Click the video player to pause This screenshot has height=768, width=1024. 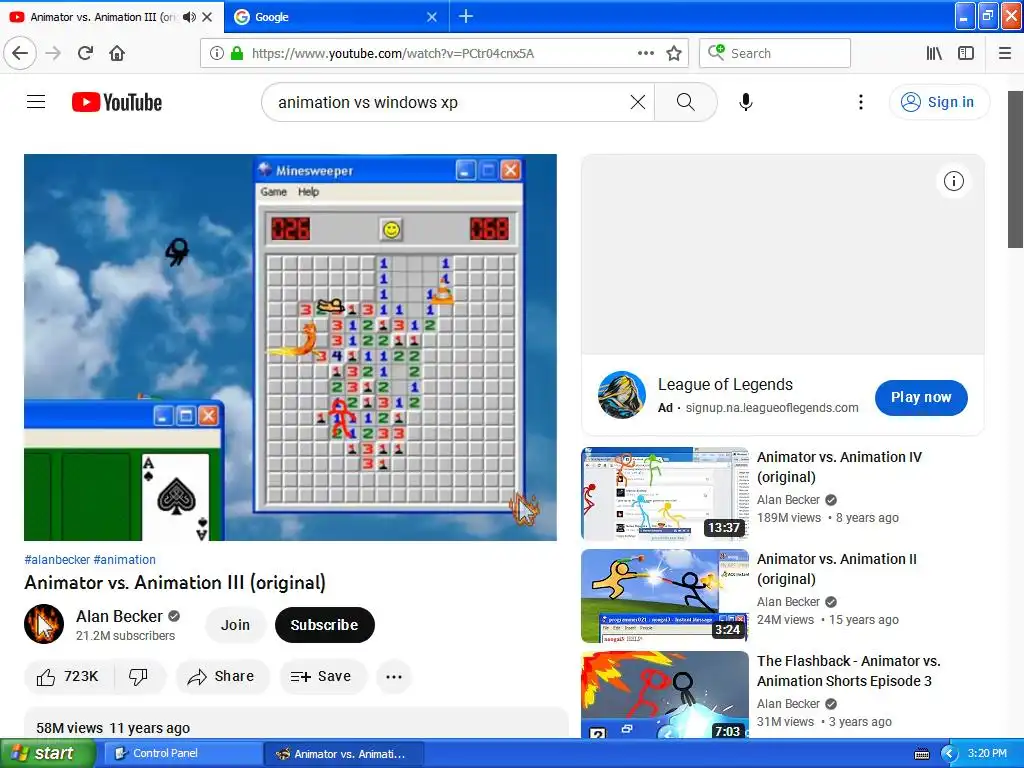[x=290, y=347]
